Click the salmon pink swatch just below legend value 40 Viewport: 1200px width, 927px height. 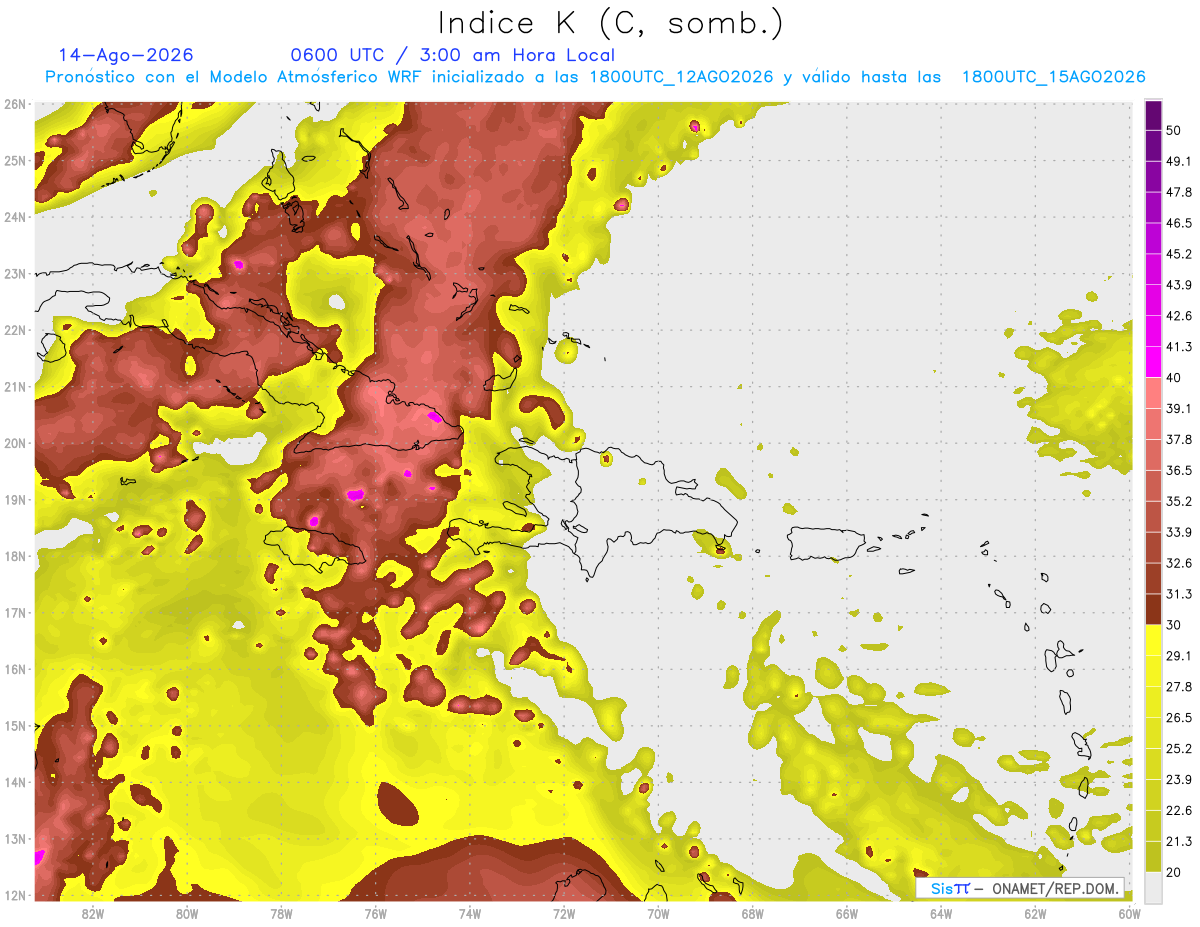1153,393
